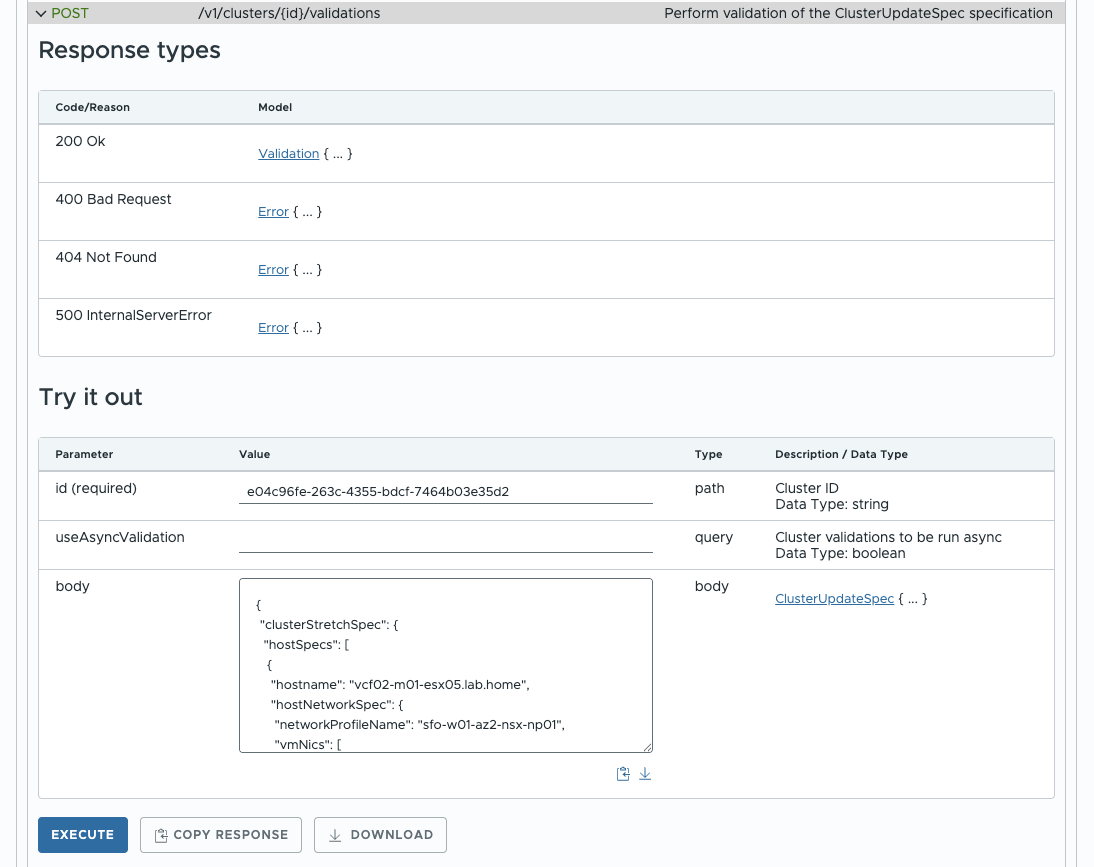
Task: Click the id (required) input field
Action: pyautogui.click(x=445, y=492)
